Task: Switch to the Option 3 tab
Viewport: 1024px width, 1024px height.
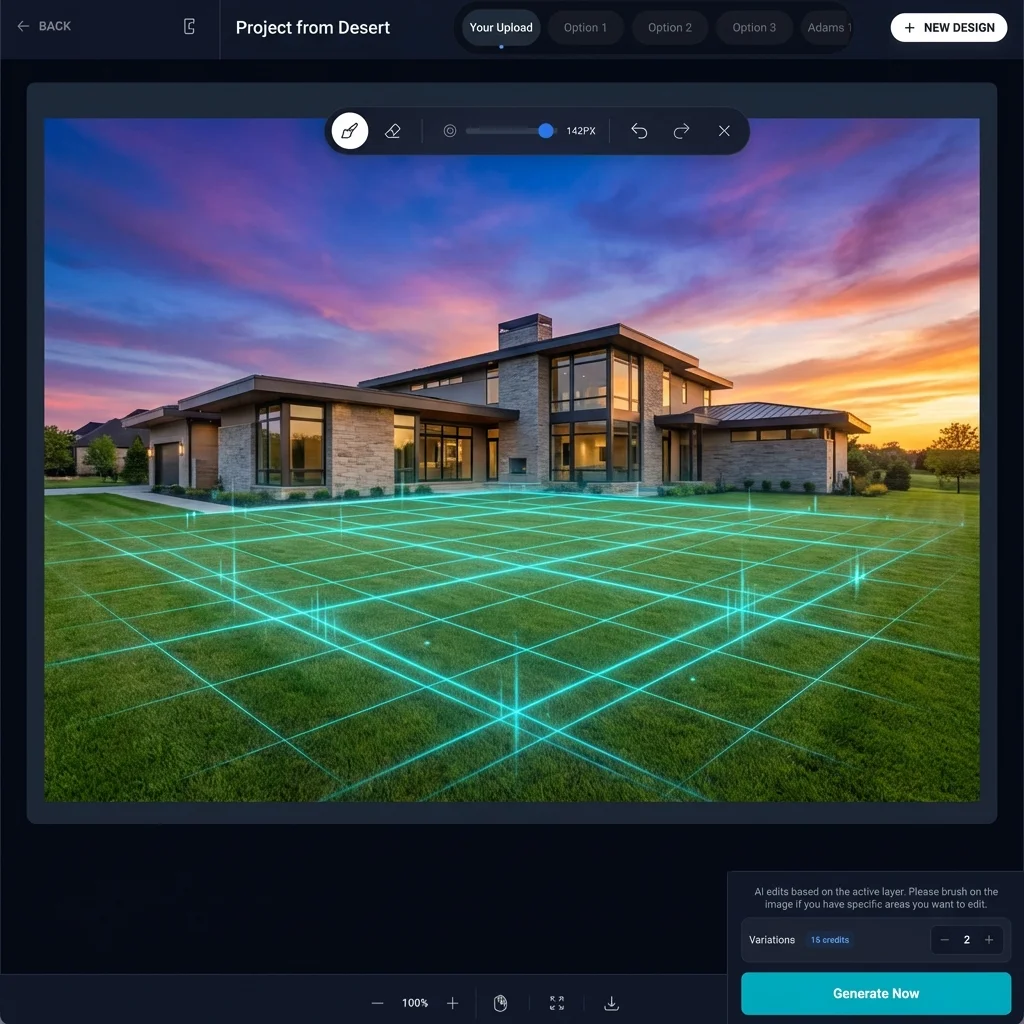Action: coord(754,28)
